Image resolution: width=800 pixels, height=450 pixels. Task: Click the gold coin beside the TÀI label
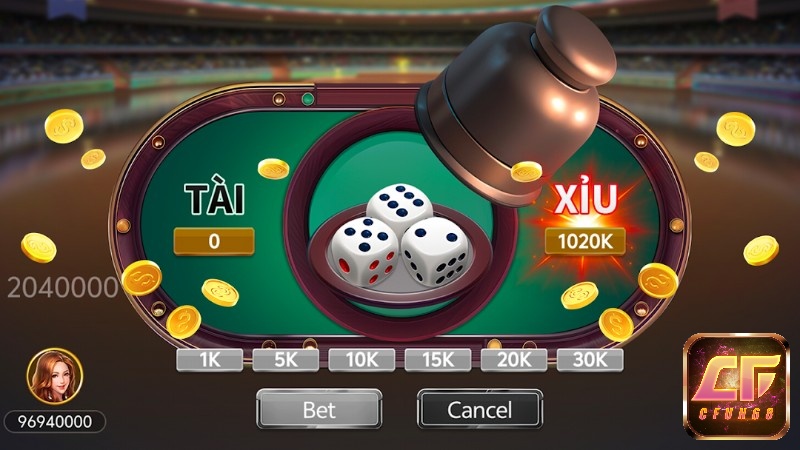[x=273, y=169]
